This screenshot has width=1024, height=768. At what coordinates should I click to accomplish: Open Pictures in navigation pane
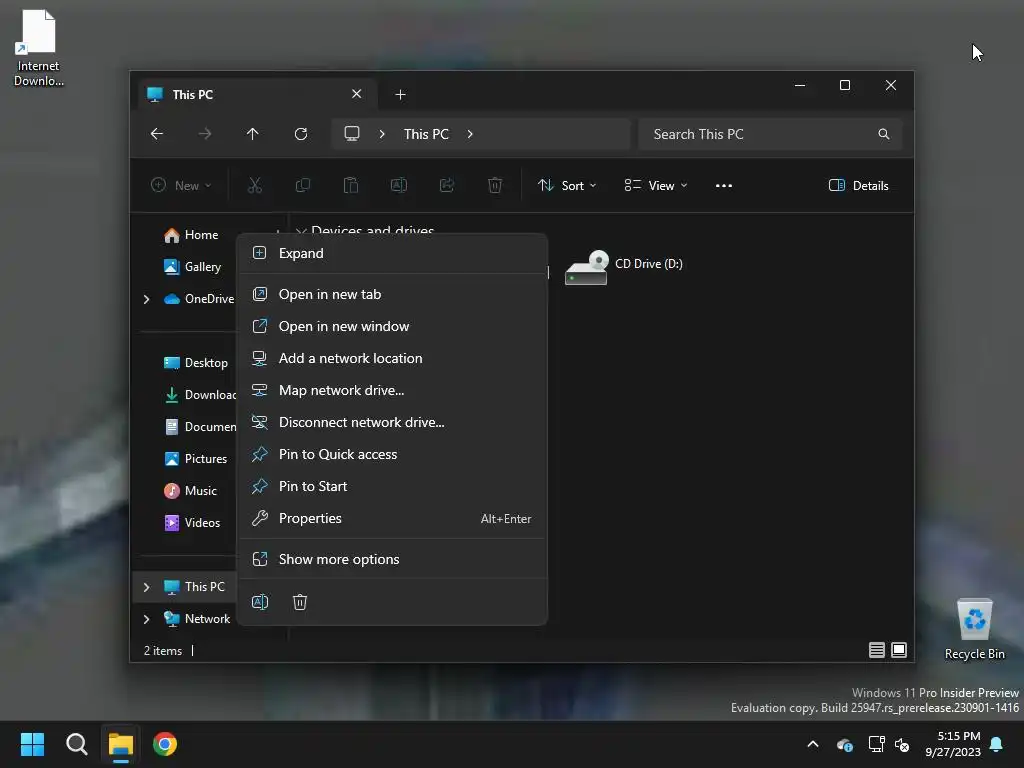(196, 459)
